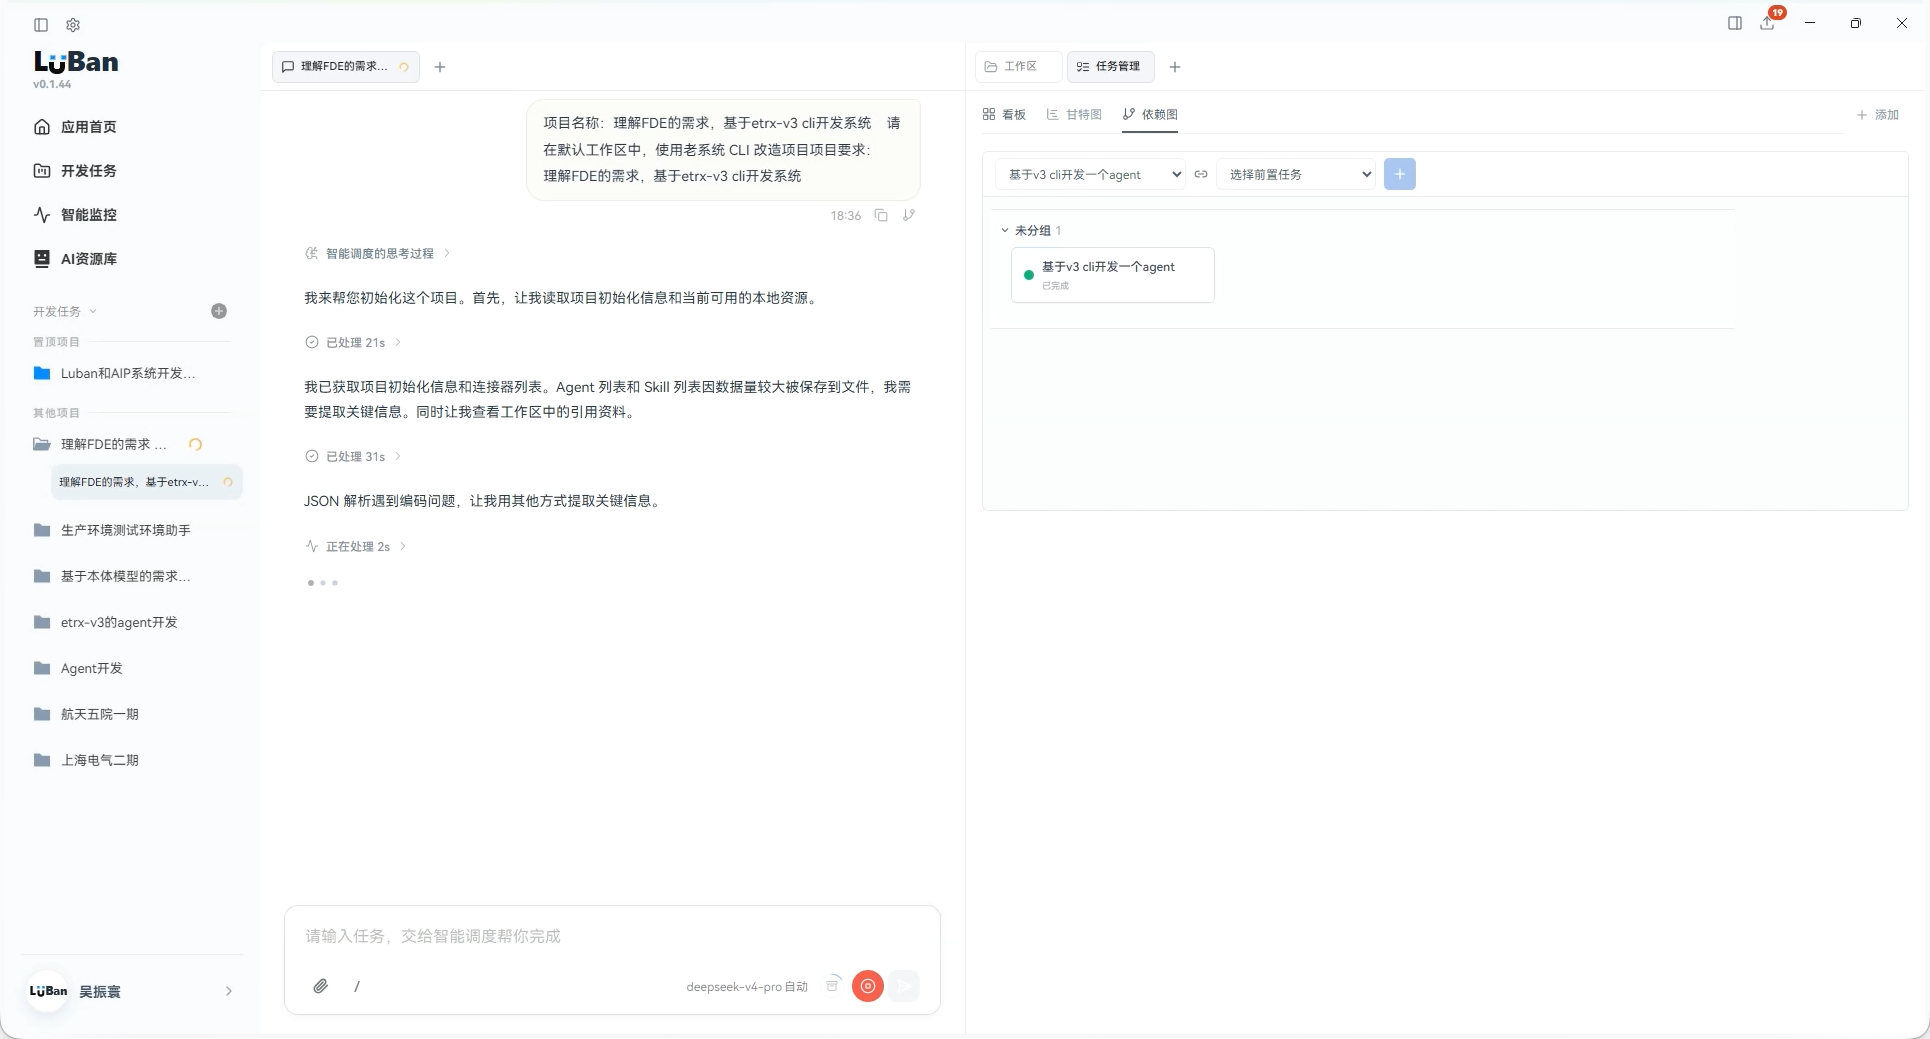Image resolution: width=1930 pixels, height=1039 pixels.
Task: Stop the running generation
Action: tap(868, 986)
